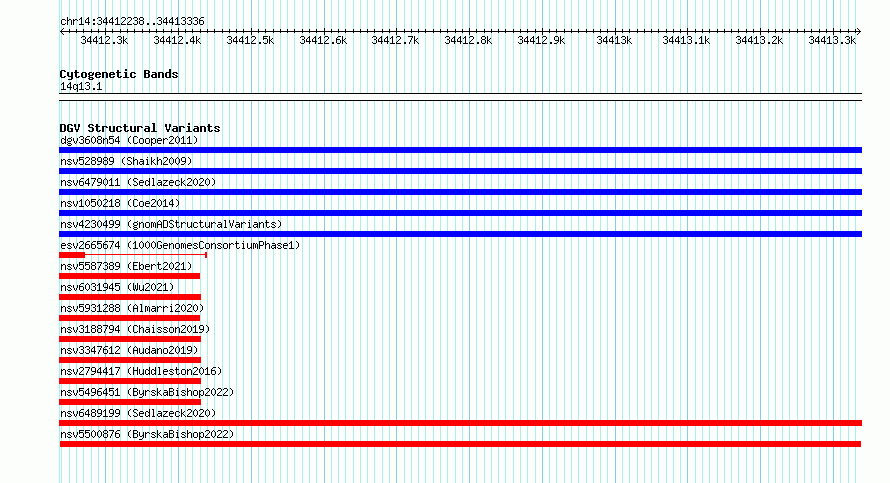Click the left arrow end of the ruler
This screenshot has height=483, width=890.
click(x=62, y=32)
